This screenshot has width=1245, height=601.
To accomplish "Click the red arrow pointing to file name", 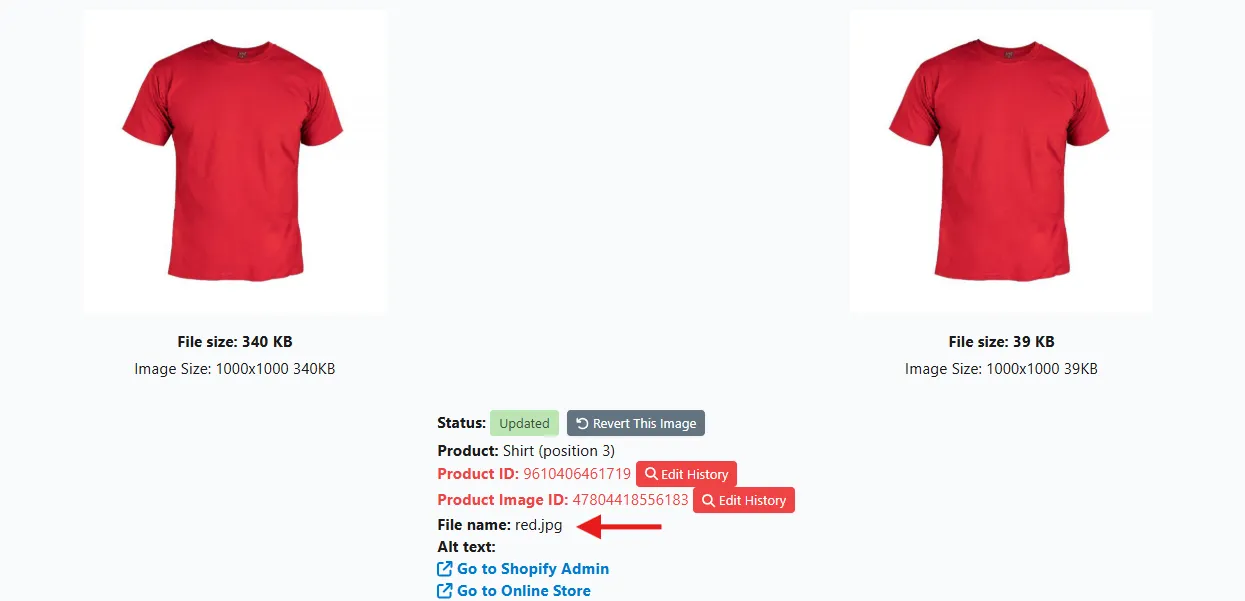I will tap(621, 526).
